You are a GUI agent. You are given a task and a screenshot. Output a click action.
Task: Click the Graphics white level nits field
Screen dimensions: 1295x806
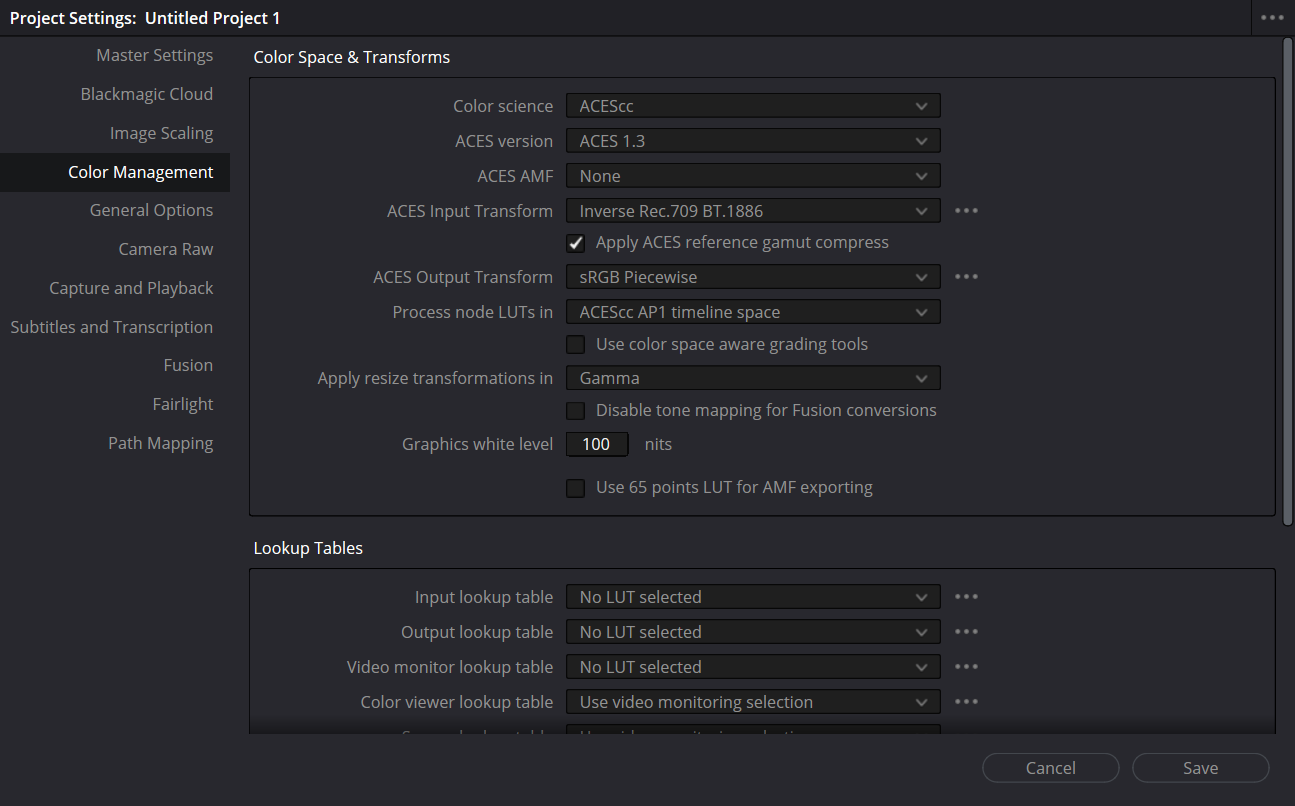tap(597, 444)
